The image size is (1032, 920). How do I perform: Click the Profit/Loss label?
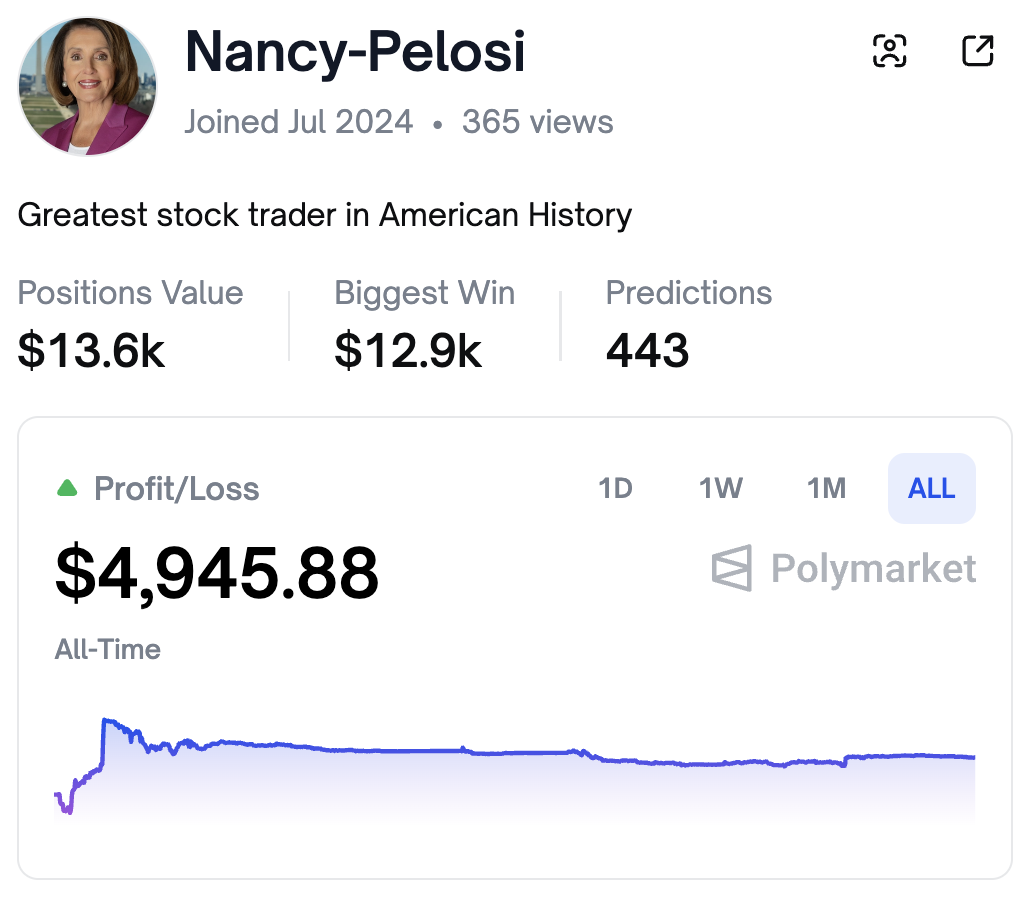click(x=176, y=489)
